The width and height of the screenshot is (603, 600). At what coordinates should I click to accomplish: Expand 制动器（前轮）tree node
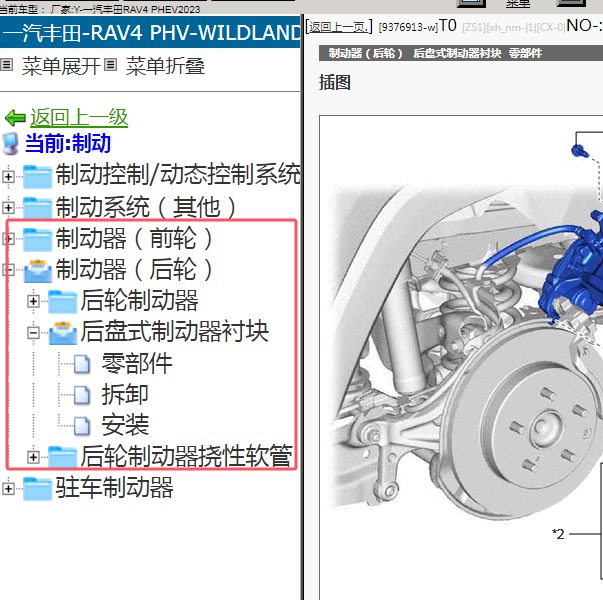8,239
